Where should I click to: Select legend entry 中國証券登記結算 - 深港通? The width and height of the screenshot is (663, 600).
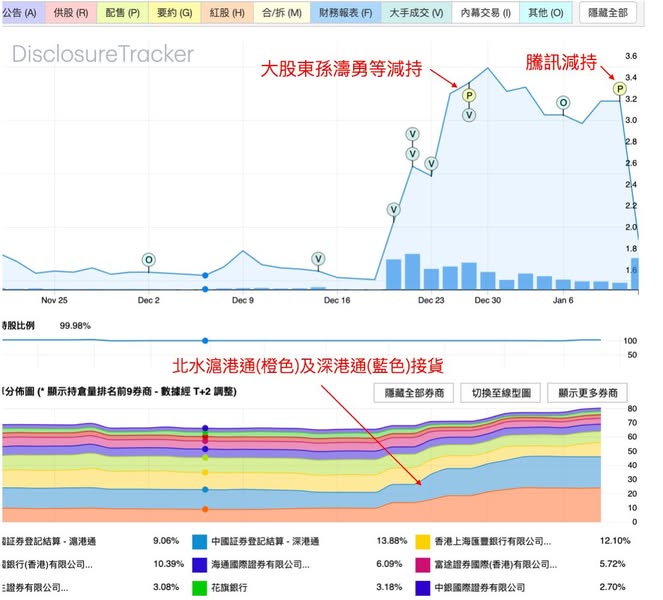[266, 541]
